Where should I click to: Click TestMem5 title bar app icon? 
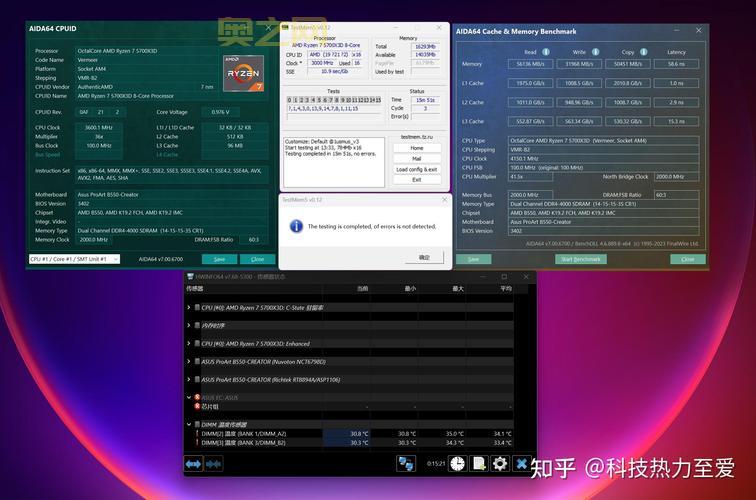click(285, 27)
